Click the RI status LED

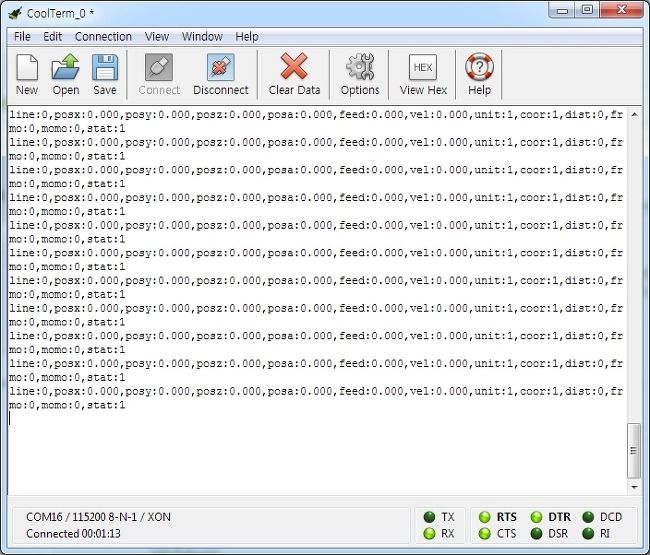588,533
